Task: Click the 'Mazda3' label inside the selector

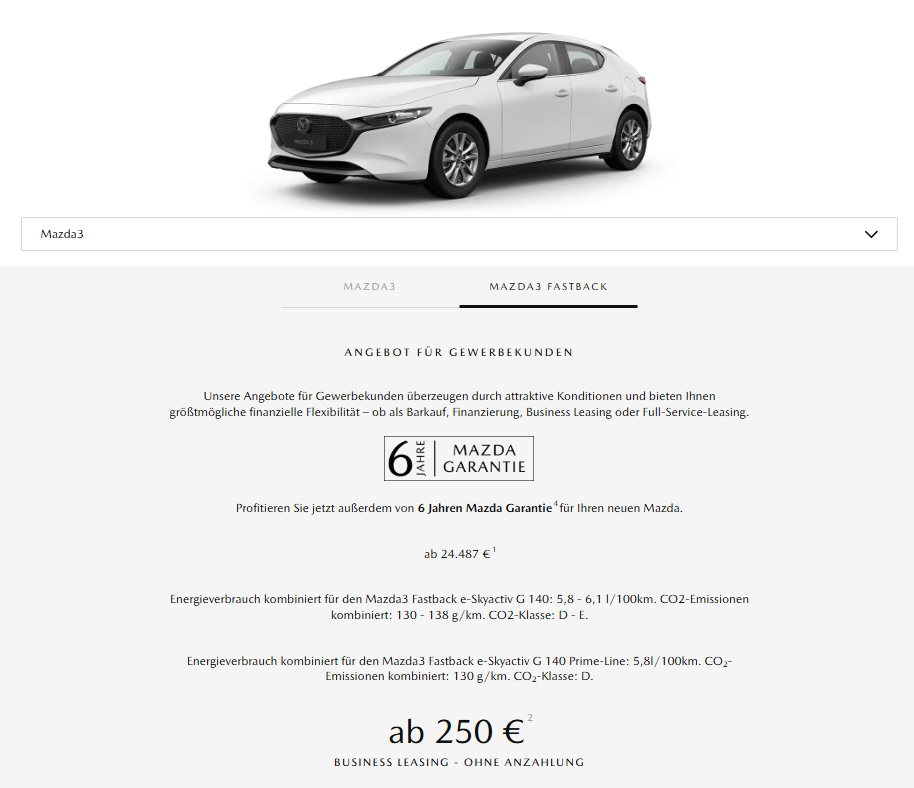Action: coord(62,234)
